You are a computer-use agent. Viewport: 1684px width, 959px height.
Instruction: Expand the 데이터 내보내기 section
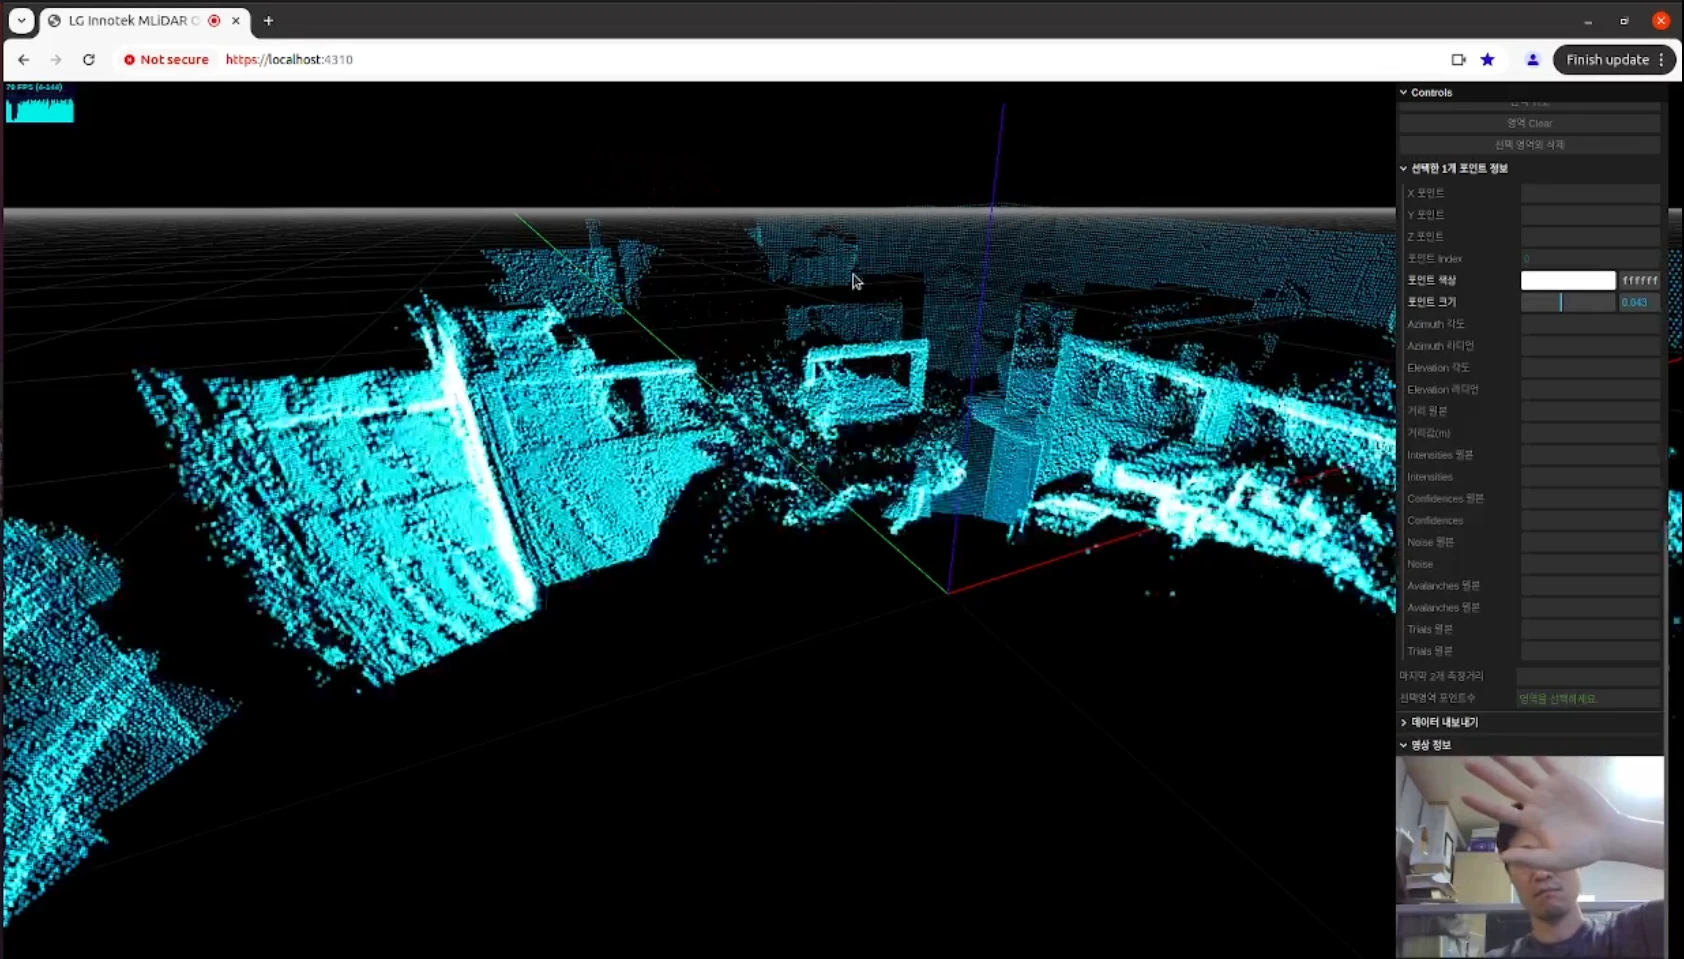(x=1443, y=722)
